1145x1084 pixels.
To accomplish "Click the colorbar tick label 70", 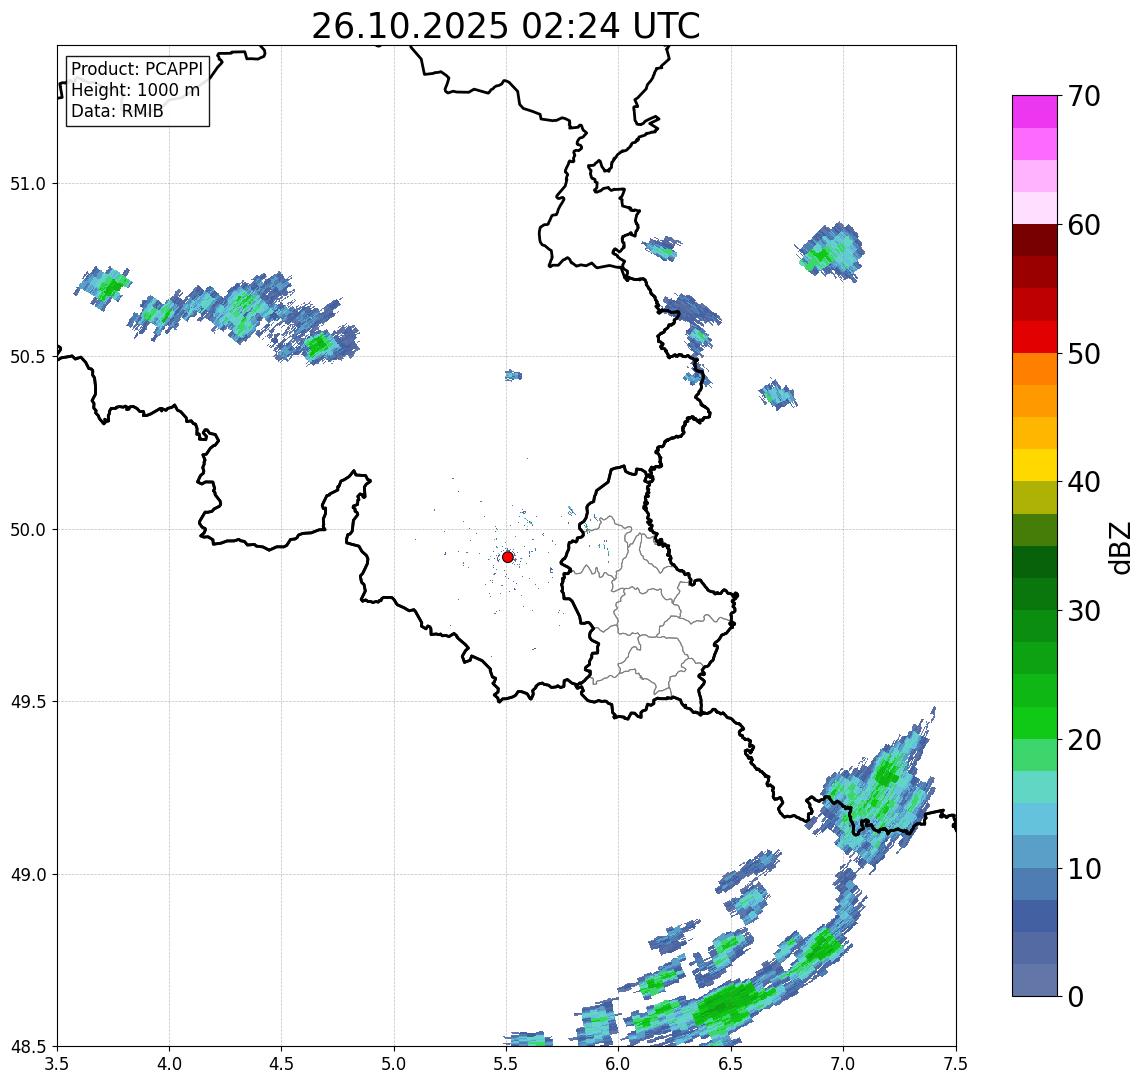I will [1084, 96].
